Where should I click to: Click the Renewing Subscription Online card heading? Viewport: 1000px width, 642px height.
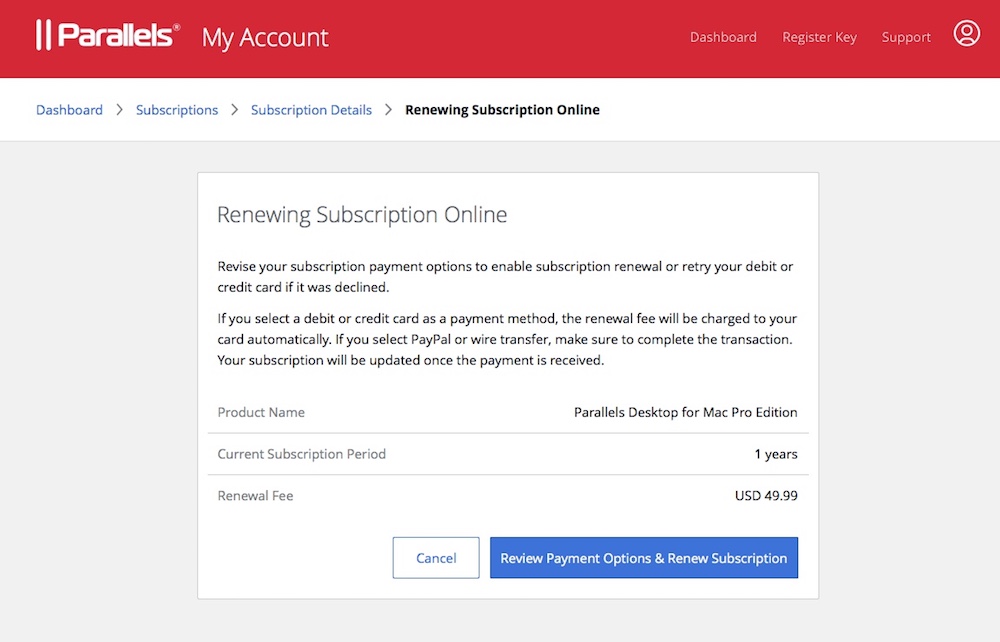point(362,215)
